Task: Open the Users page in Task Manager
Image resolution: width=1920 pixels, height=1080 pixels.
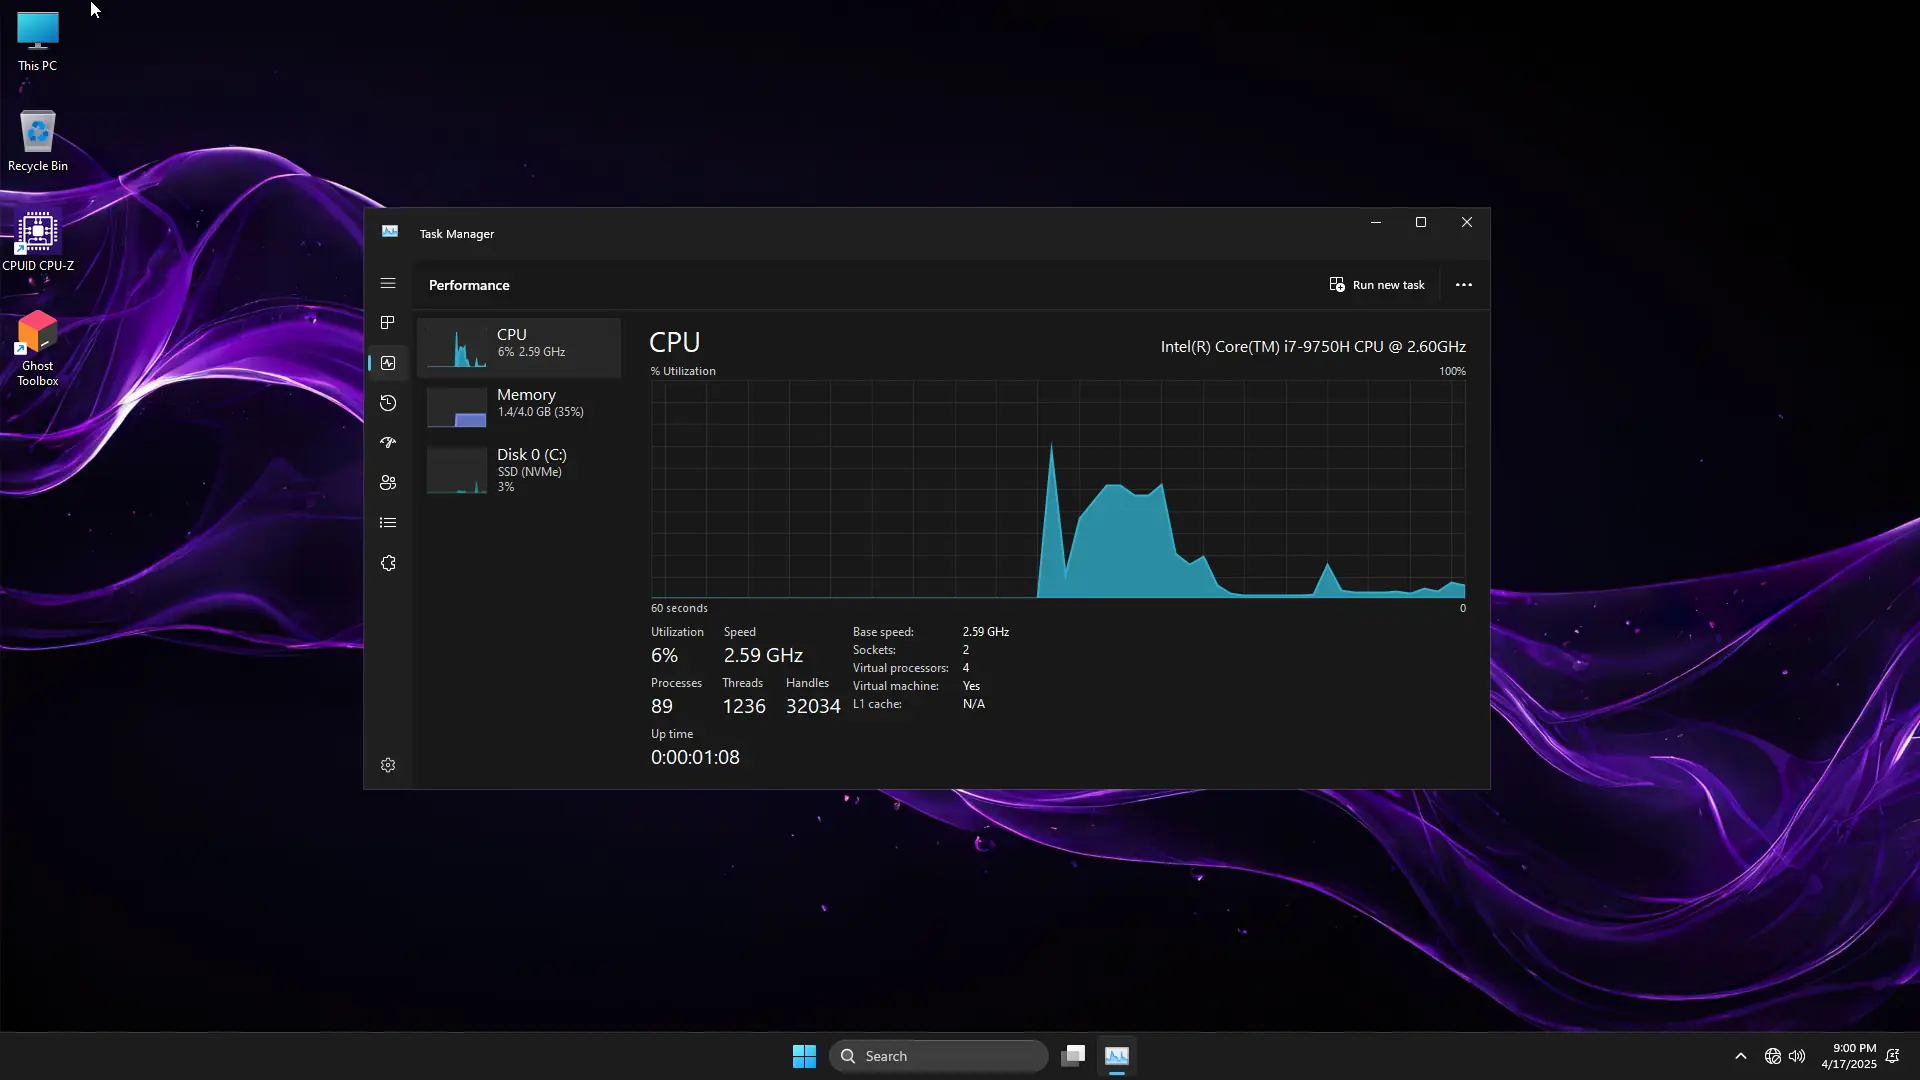Action: point(388,483)
